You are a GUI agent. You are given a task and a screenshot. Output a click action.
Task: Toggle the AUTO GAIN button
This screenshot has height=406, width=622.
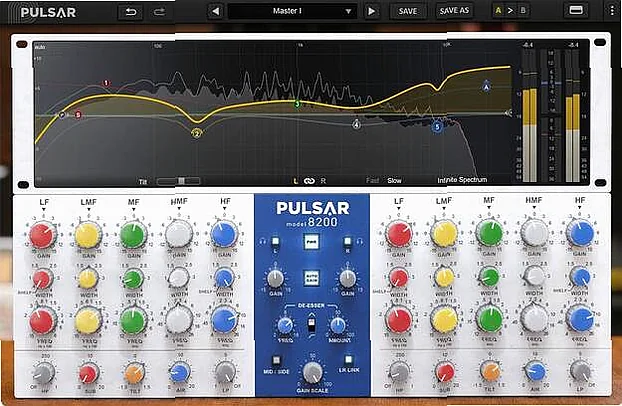(311, 278)
